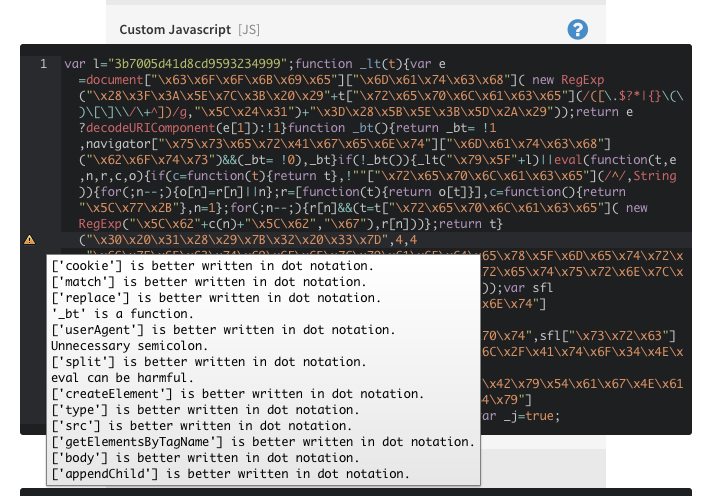Viewport: 717px width, 496px height.
Task: Select the message "['replace'] is better written in dot notation"
Action: pos(216,298)
